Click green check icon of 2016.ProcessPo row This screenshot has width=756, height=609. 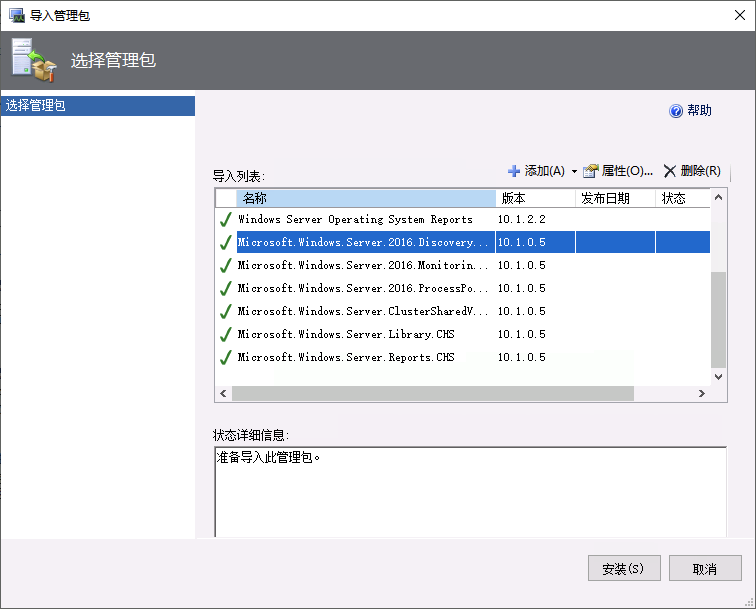pos(226,288)
